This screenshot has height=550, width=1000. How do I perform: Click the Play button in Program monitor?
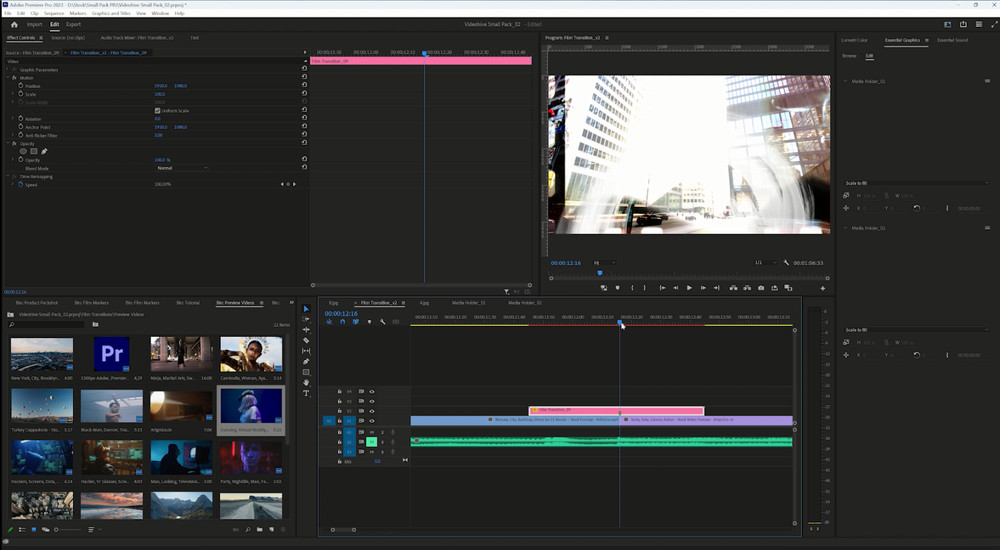point(689,288)
